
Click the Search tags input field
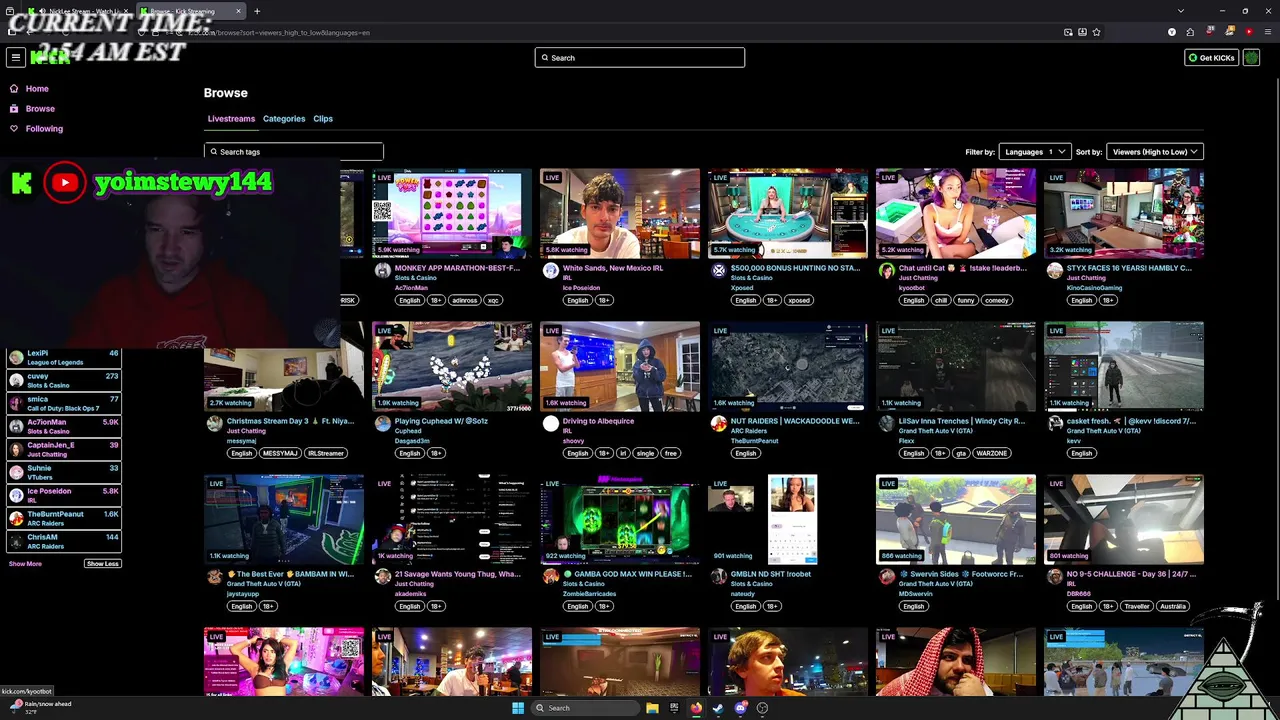point(293,152)
